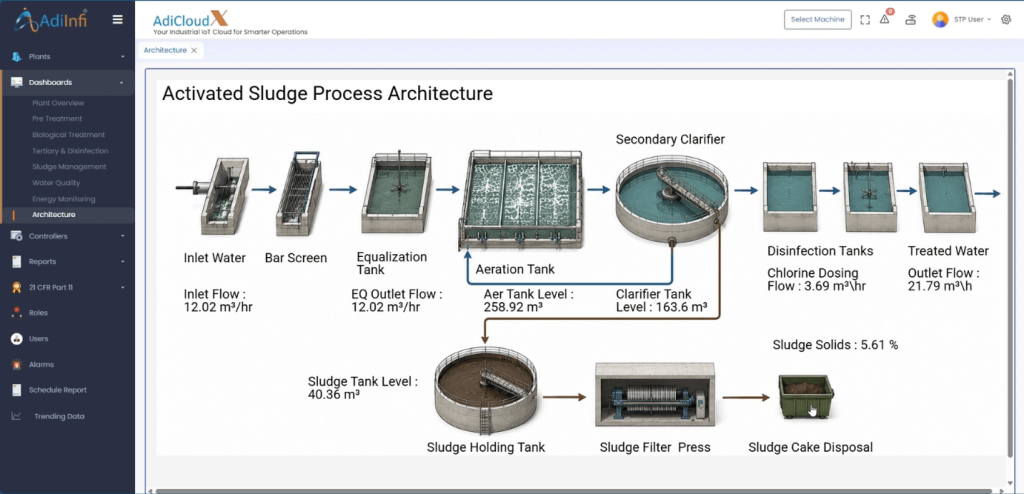Screen dimensions: 1024x494
Task: Click the Clarifier Tank Level 163.6 m³ value
Action: click(662, 301)
